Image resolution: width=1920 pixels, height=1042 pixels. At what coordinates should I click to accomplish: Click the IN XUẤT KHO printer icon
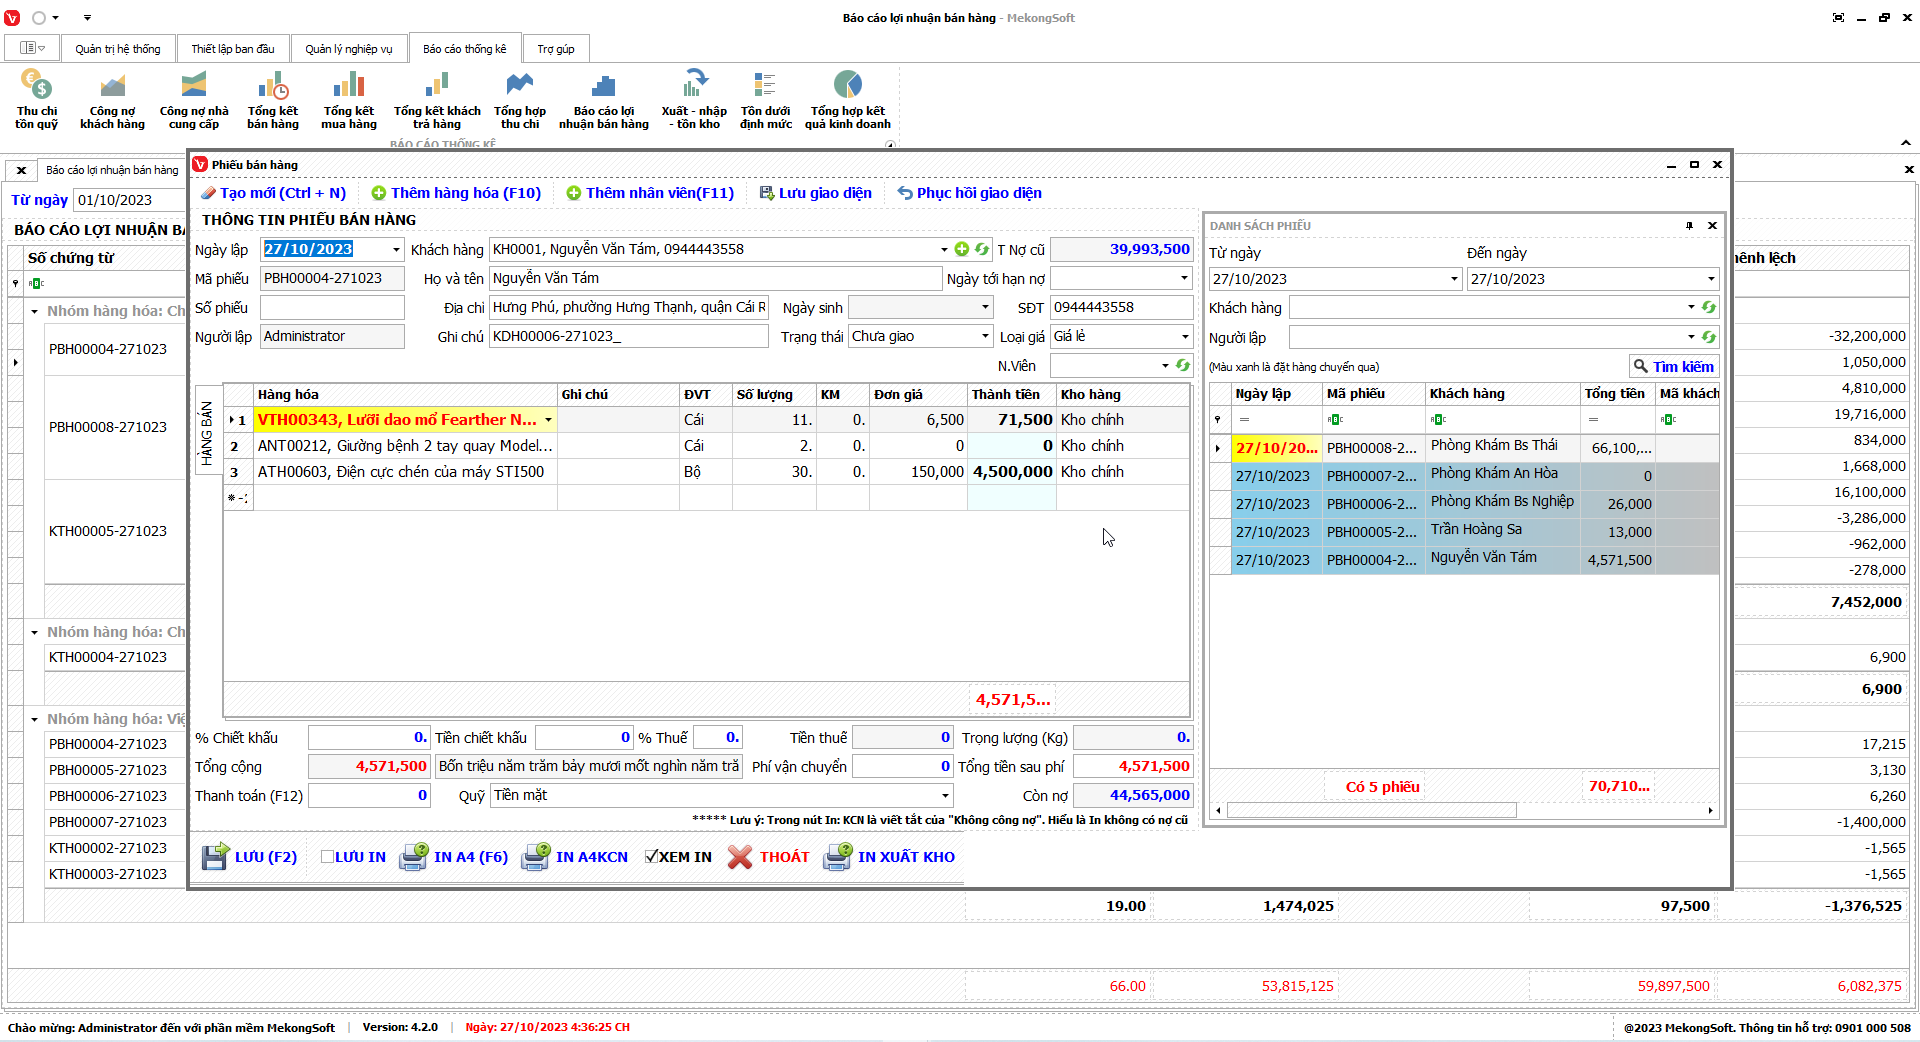837,857
